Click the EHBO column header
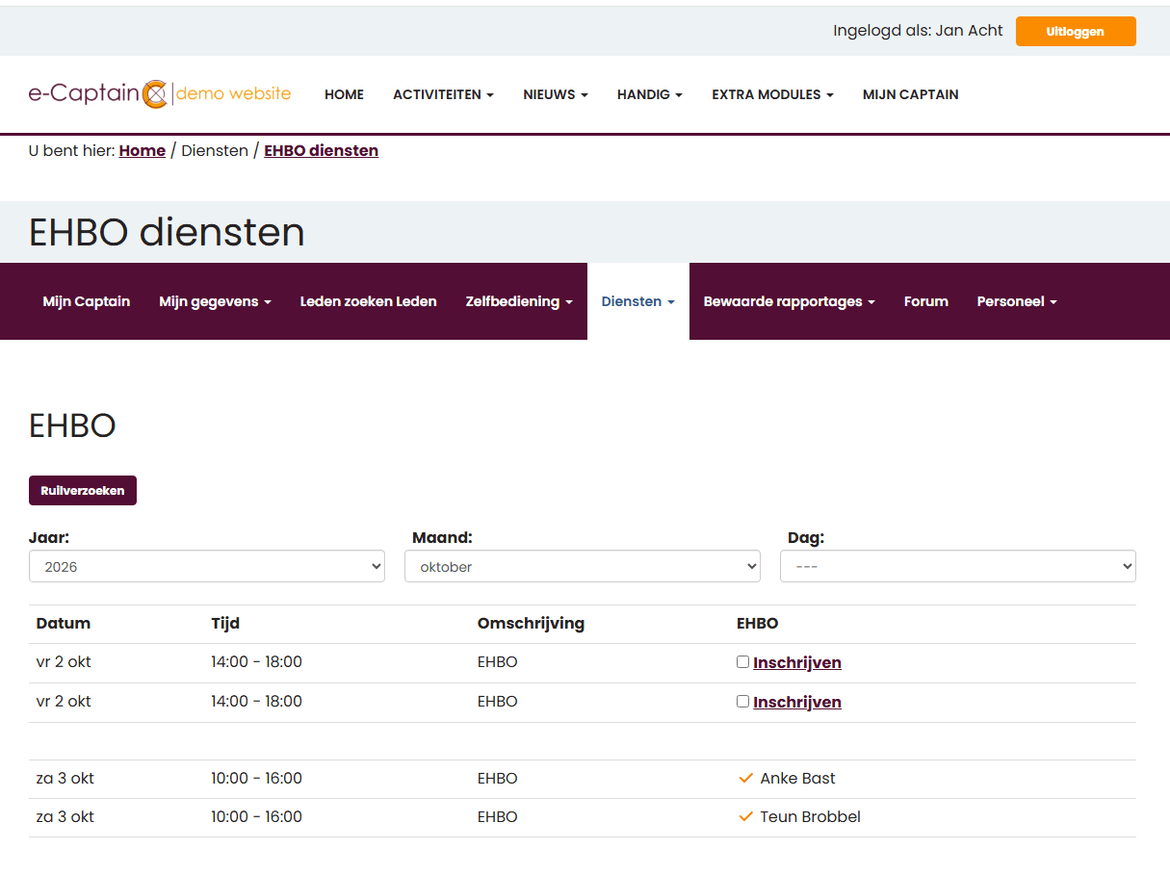 [757, 624]
